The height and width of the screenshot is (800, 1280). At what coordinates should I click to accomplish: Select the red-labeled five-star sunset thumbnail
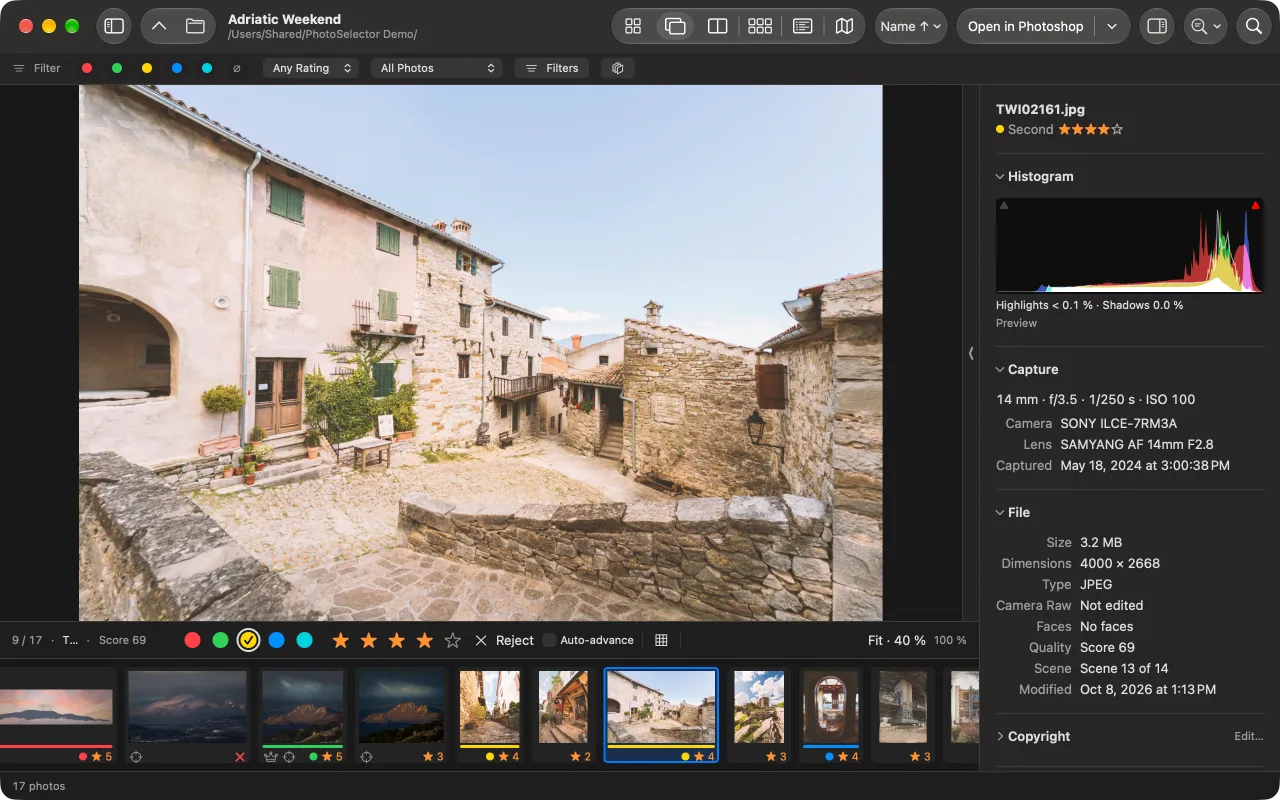pos(57,717)
